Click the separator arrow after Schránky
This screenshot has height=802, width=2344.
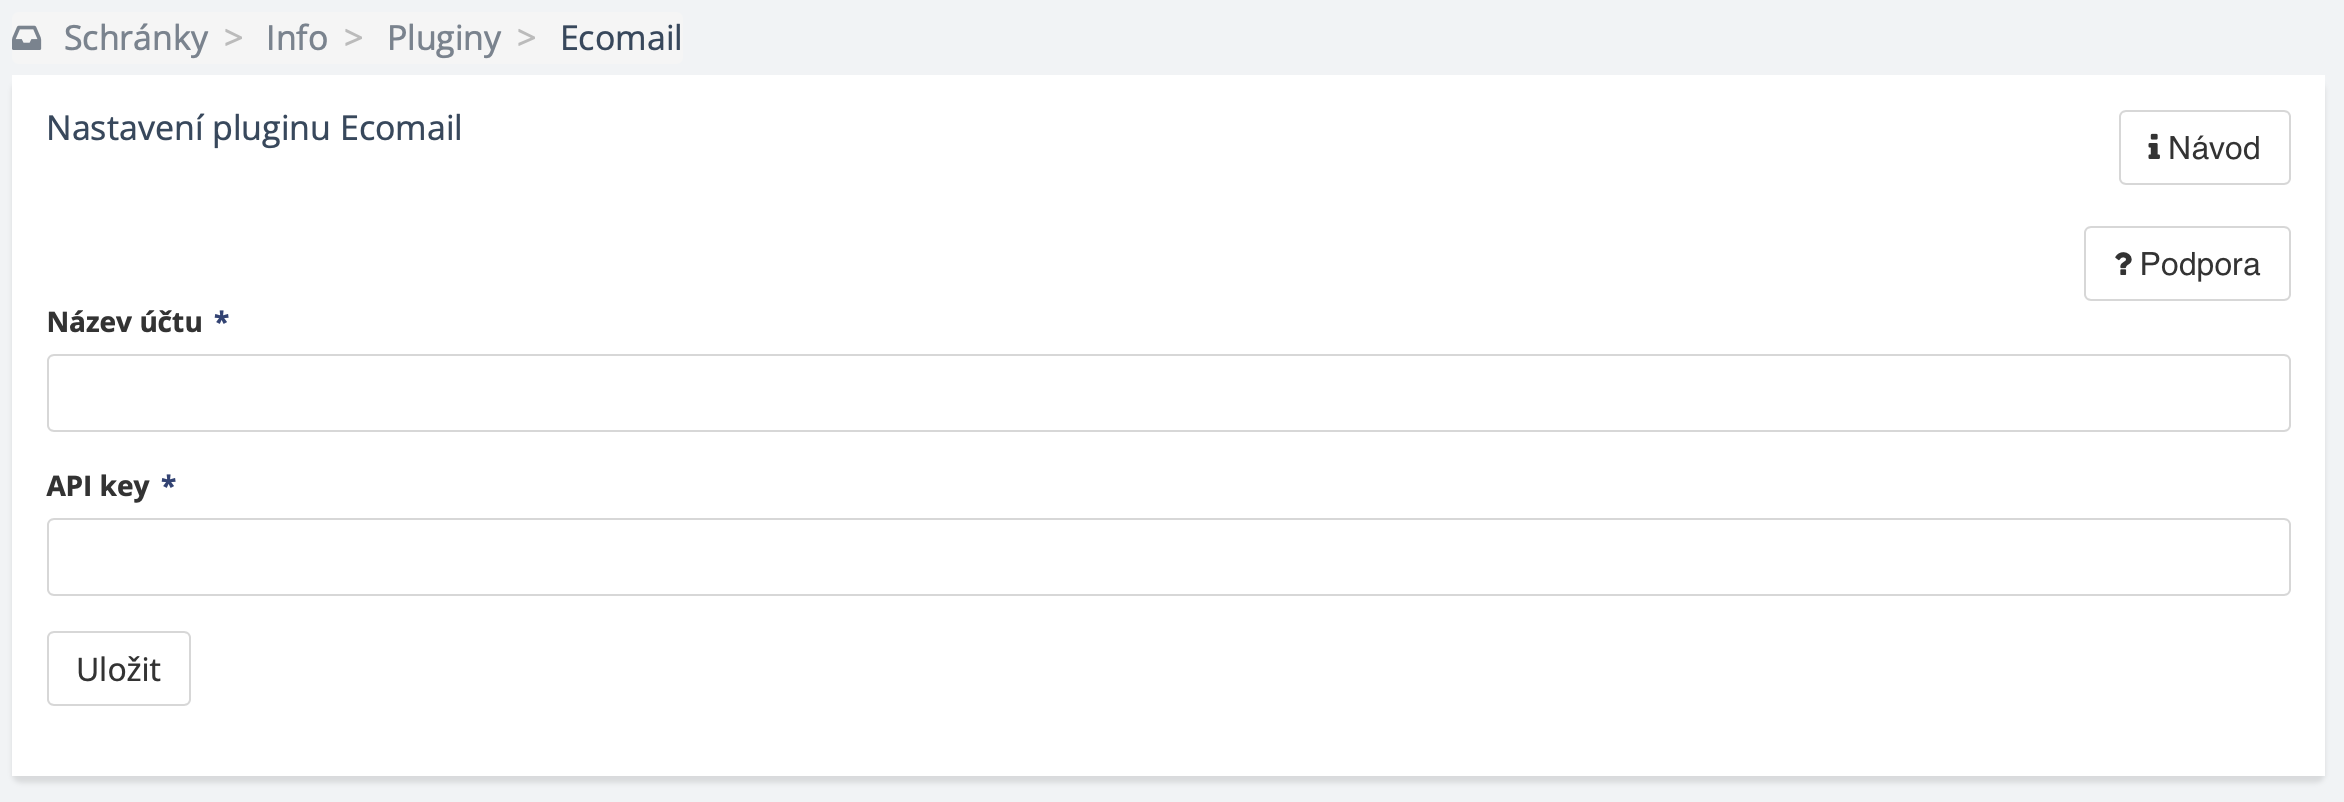coord(234,39)
